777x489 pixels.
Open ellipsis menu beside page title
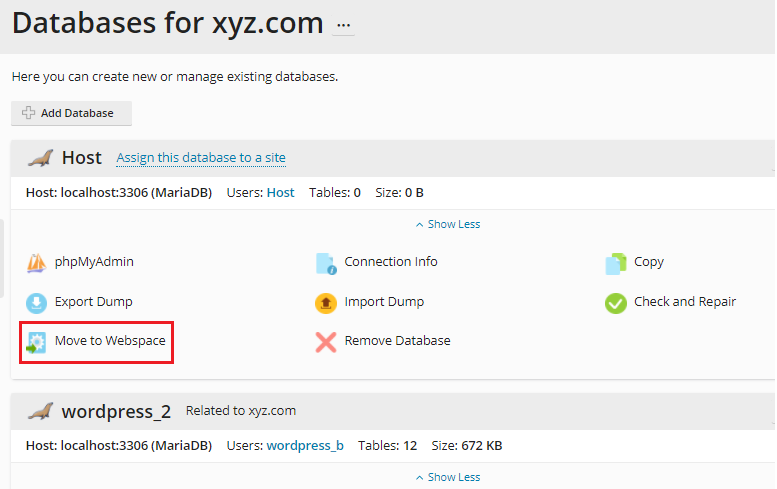pos(344,24)
